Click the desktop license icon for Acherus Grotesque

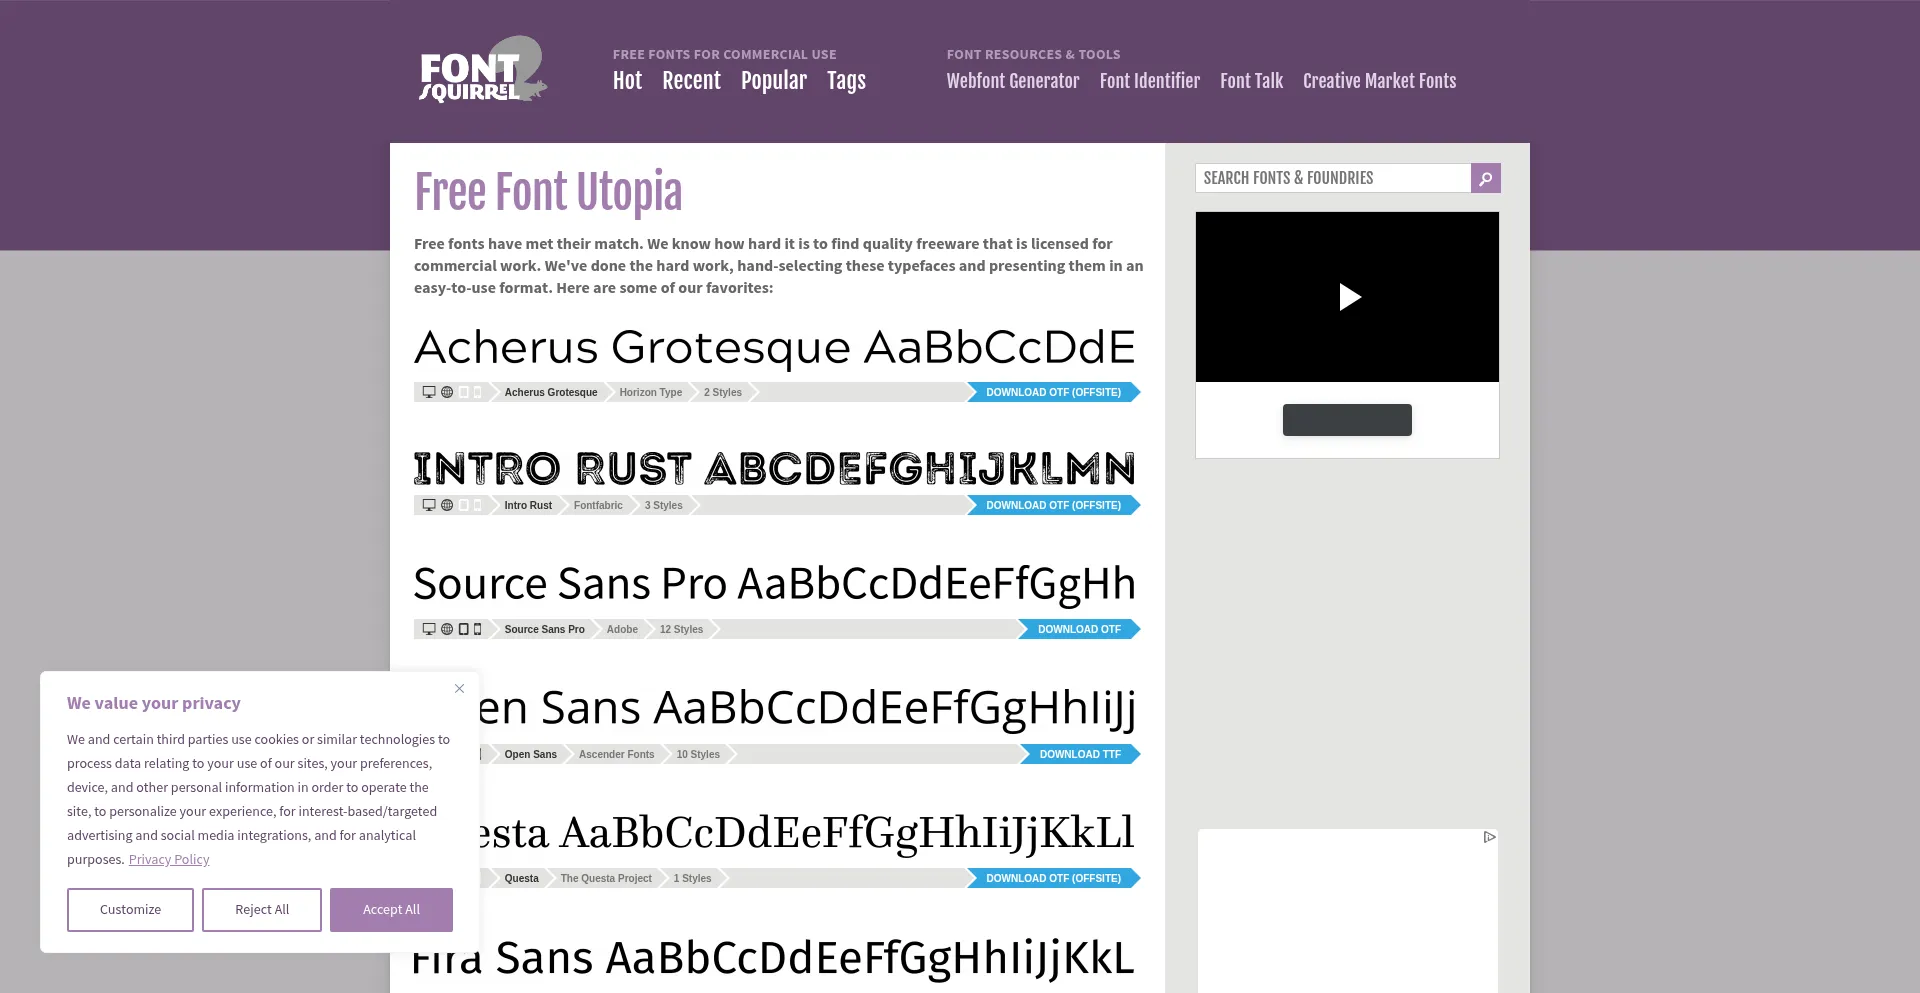(x=429, y=392)
